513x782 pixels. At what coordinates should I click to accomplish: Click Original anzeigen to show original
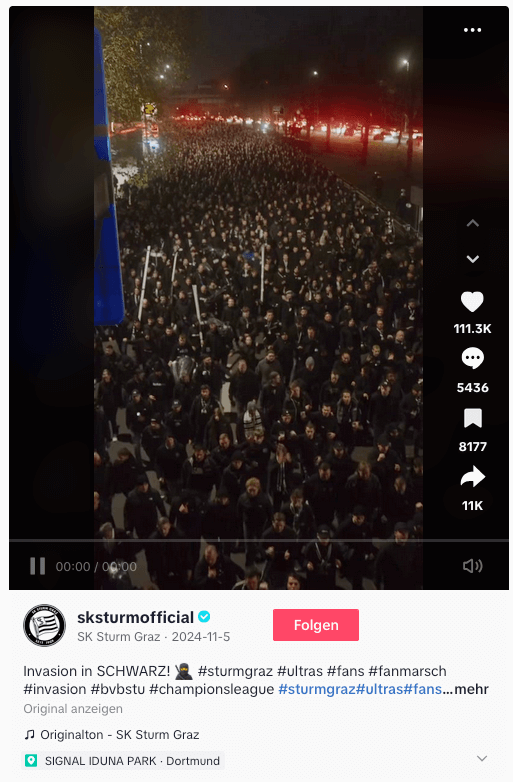click(x=73, y=709)
